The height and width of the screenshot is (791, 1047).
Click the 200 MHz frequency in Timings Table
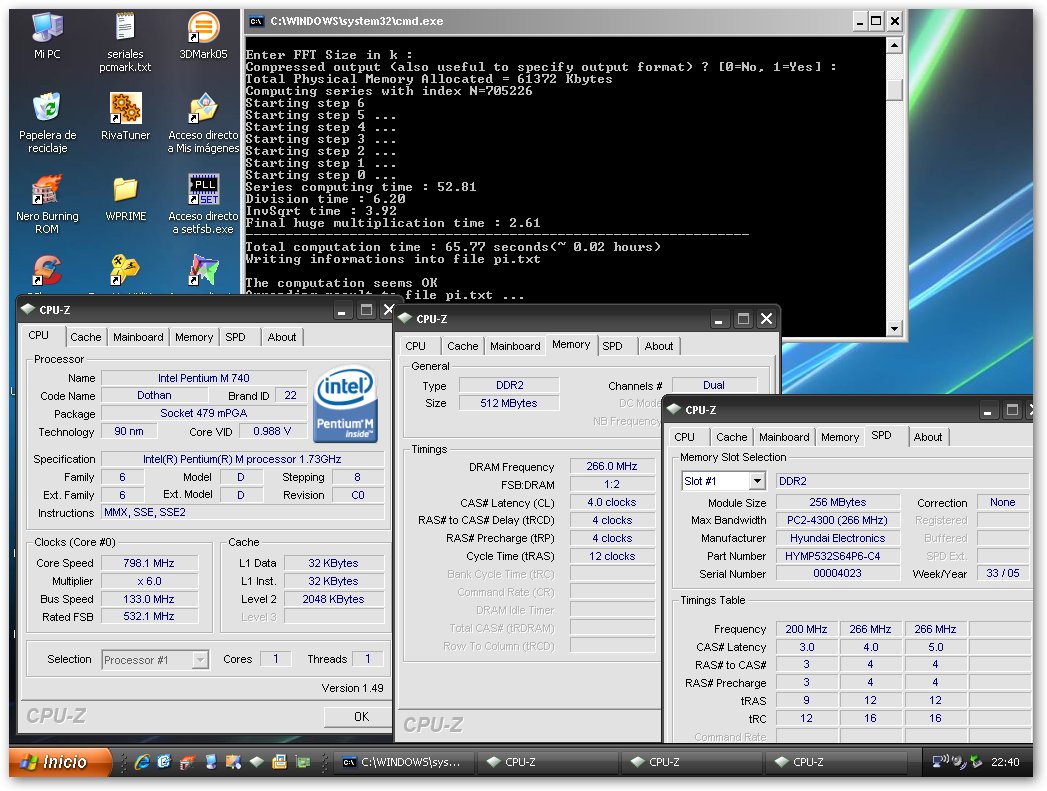[x=806, y=629]
